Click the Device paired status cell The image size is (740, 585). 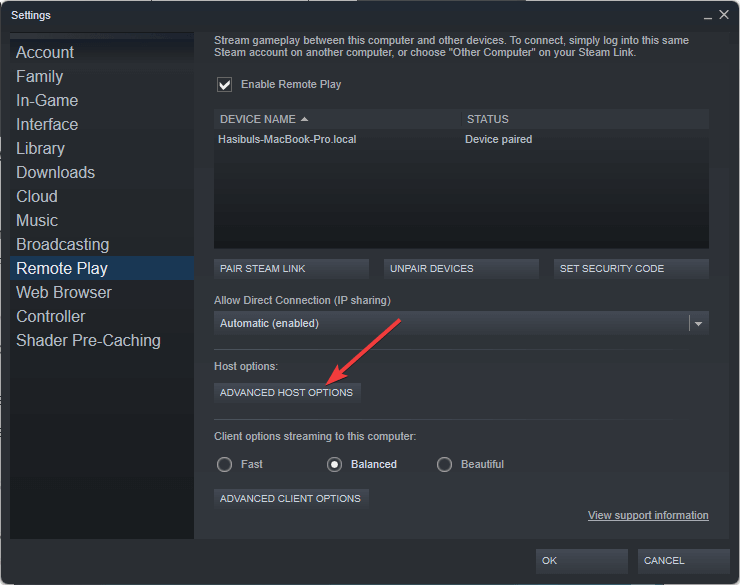498,140
